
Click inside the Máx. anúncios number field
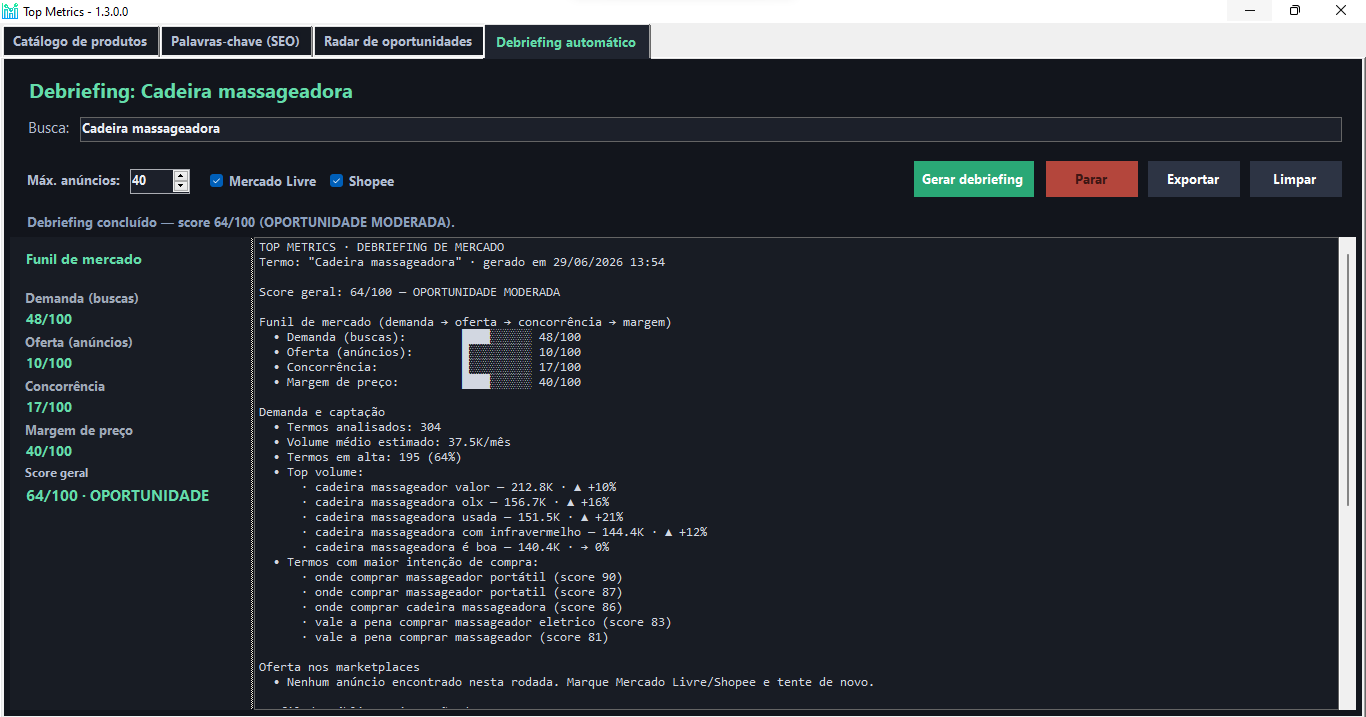pyautogui.click(x=152, y=181)
